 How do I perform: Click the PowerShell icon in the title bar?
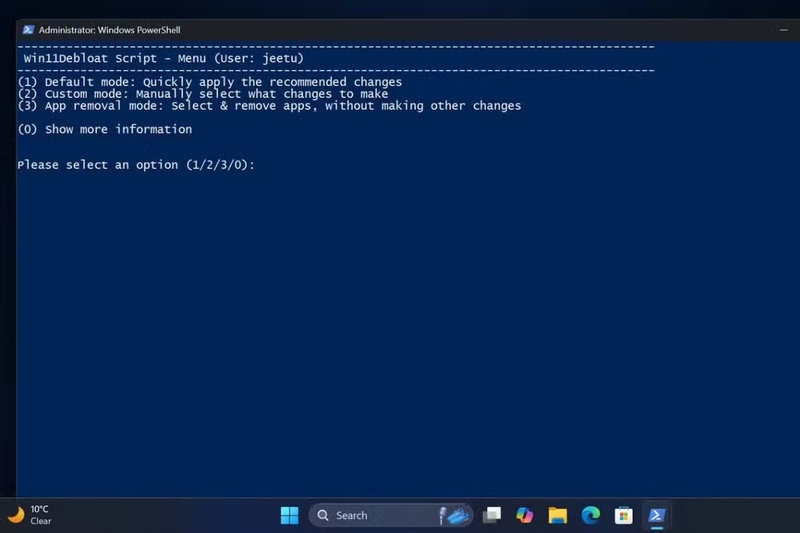(28, 30)
